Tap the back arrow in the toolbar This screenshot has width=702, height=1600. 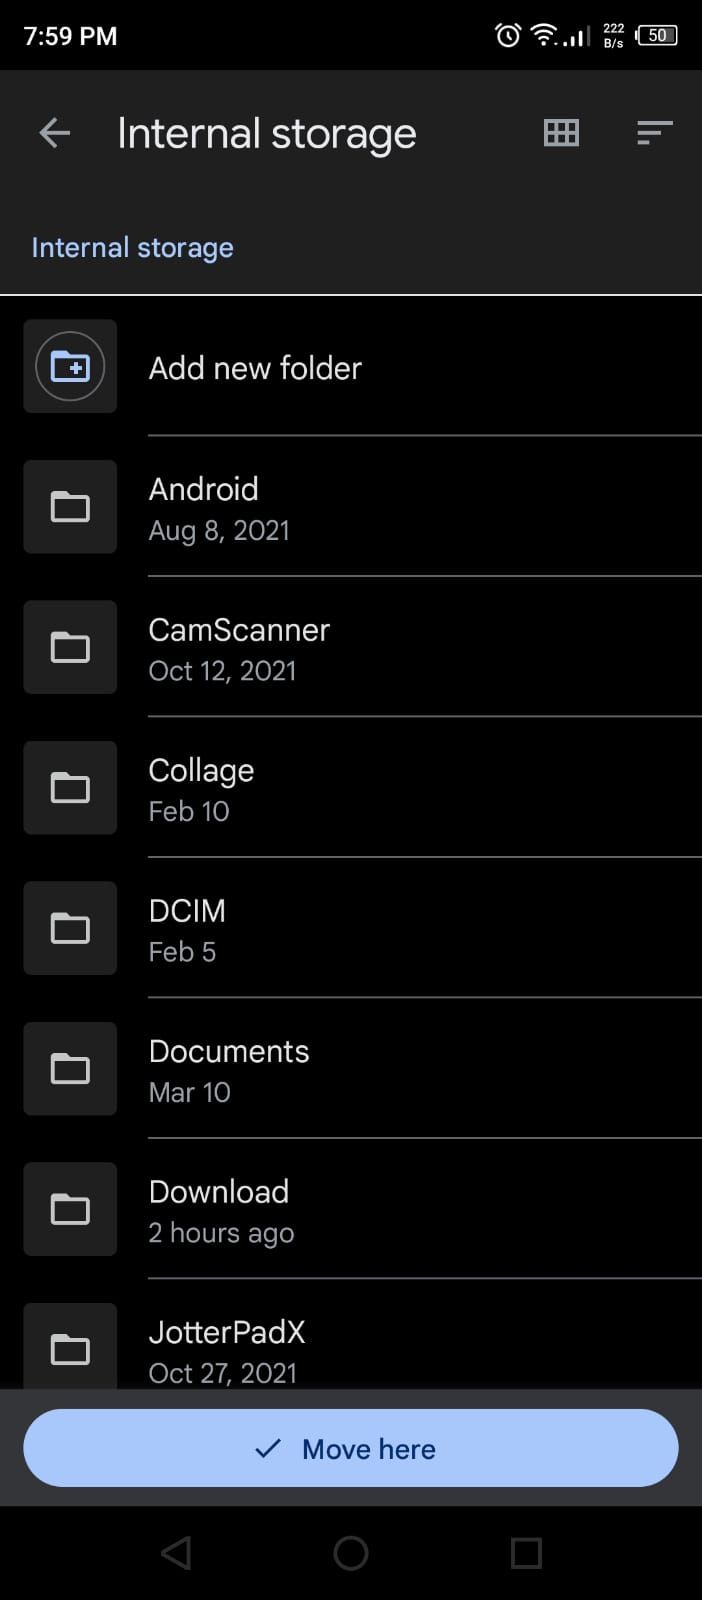[53, 132]
